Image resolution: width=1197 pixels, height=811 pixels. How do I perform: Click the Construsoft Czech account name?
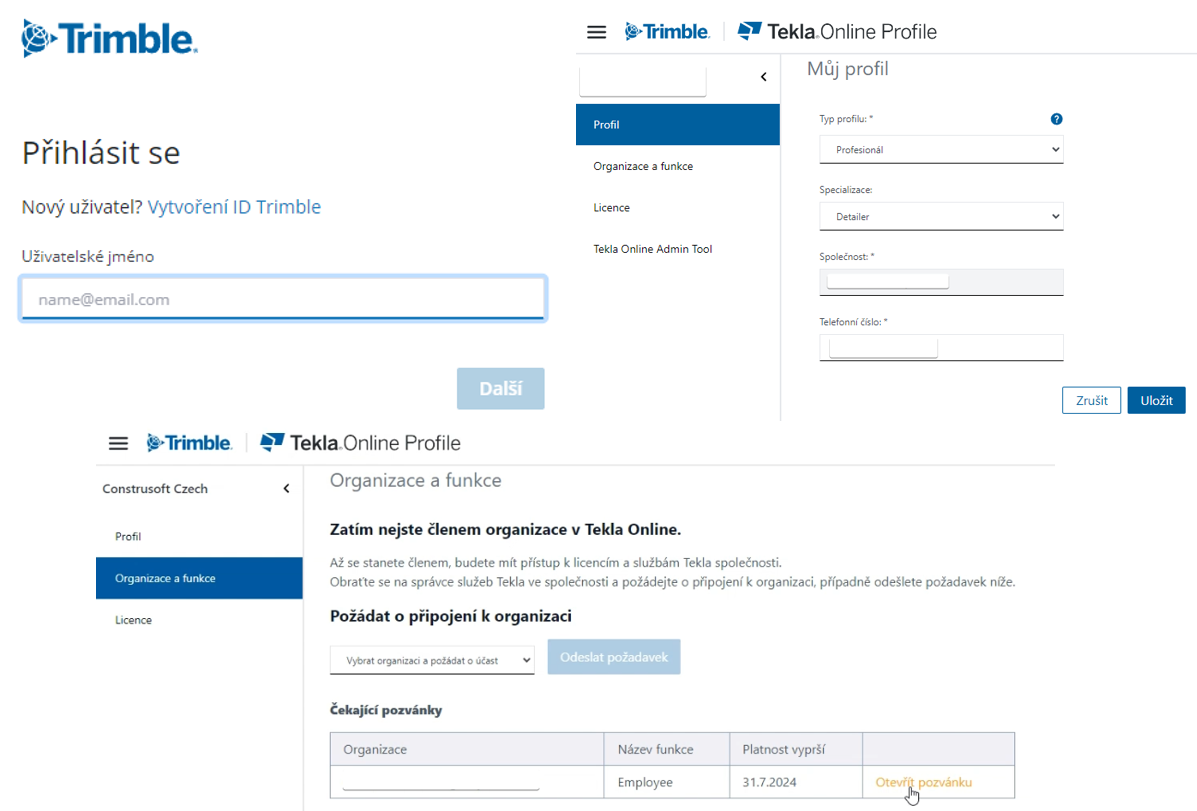(x=155, y=489)
